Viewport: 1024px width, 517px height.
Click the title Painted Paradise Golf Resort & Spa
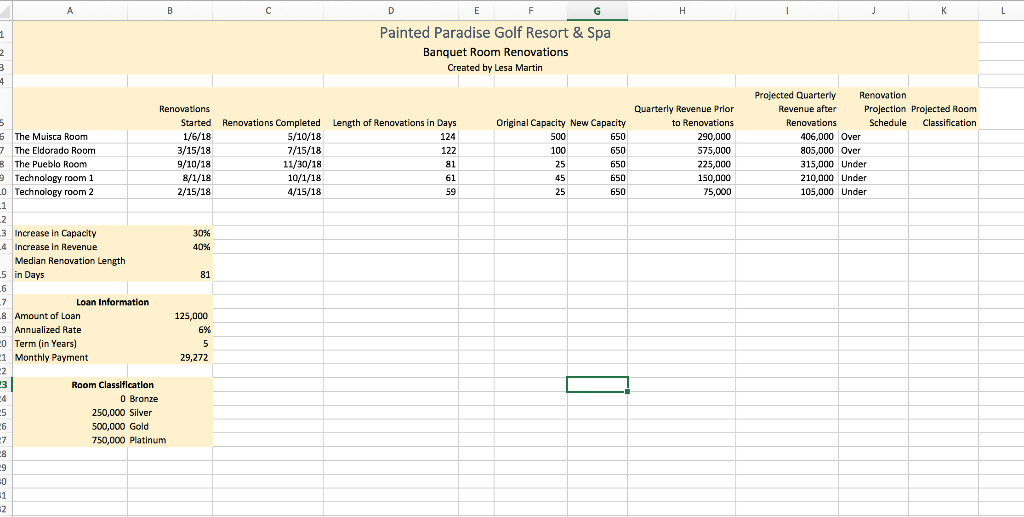coord(495,32)
